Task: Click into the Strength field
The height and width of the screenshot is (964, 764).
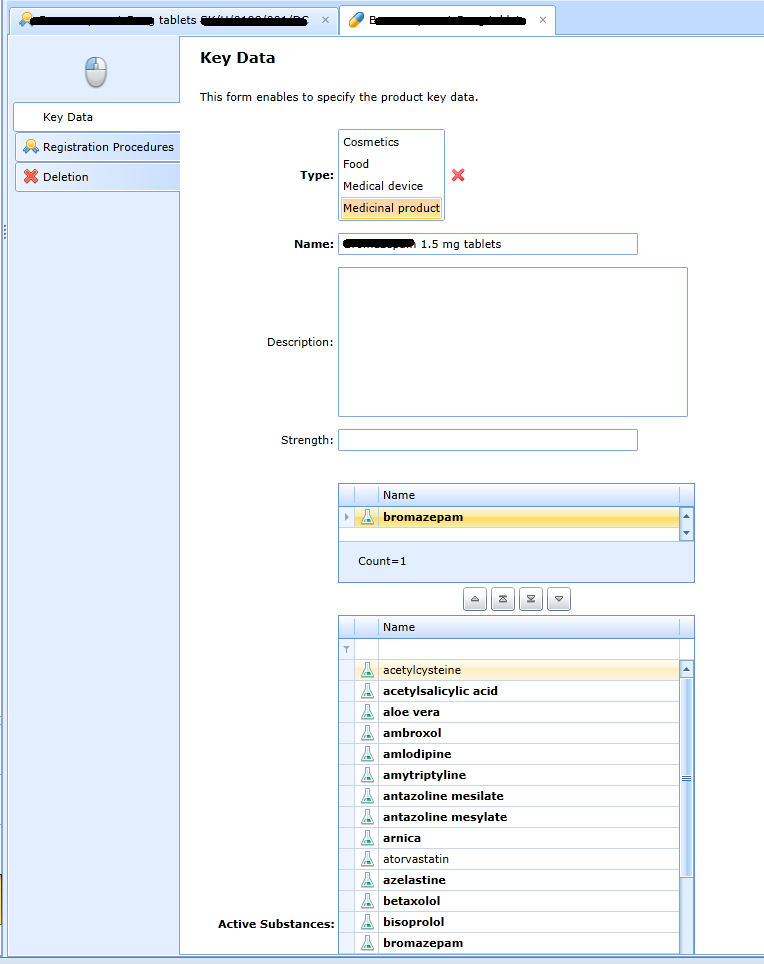Action: [x=487, y=440]
